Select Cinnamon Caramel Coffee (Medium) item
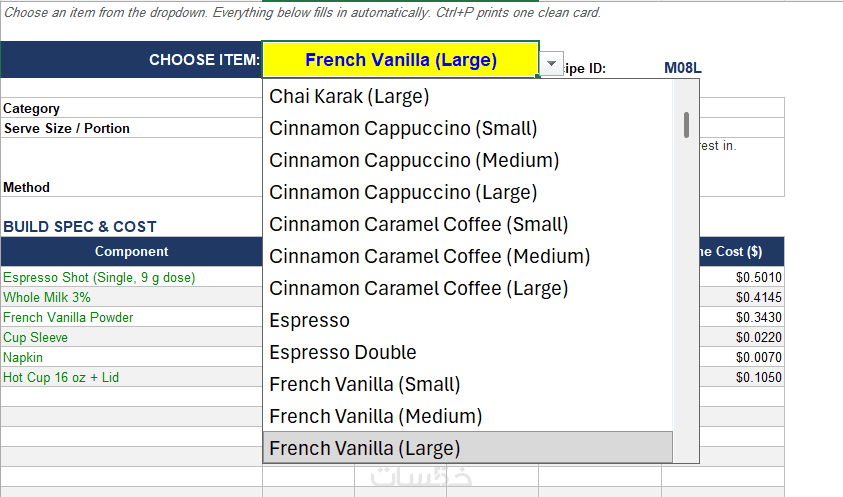The height and width of the screenshot is (497, 843). coord(468,256)
